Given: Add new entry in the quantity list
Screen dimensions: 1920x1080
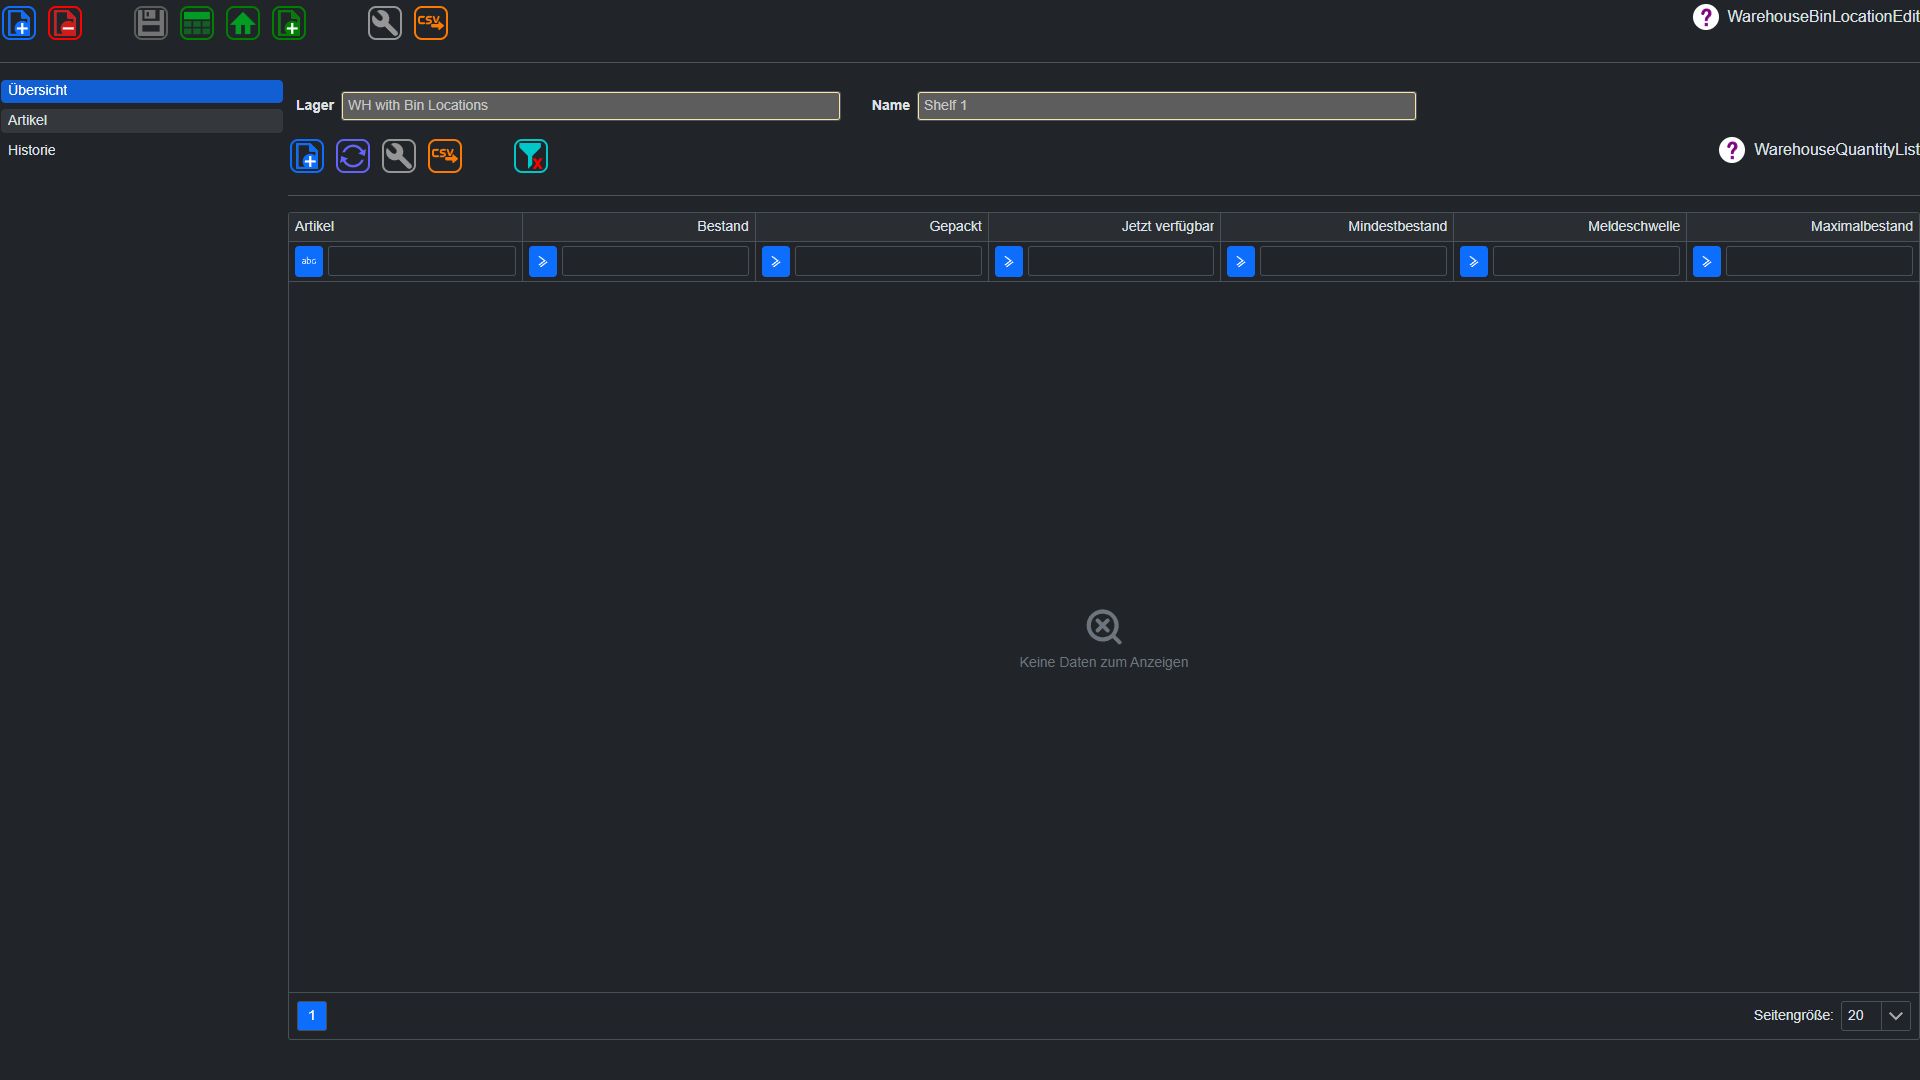Looking at the screenshot, I should coord(307,156).
